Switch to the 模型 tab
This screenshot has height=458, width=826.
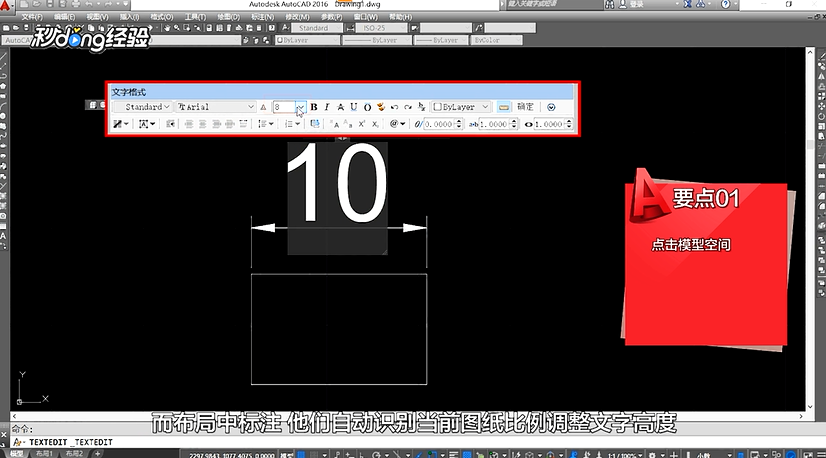(x=16, y=453)
